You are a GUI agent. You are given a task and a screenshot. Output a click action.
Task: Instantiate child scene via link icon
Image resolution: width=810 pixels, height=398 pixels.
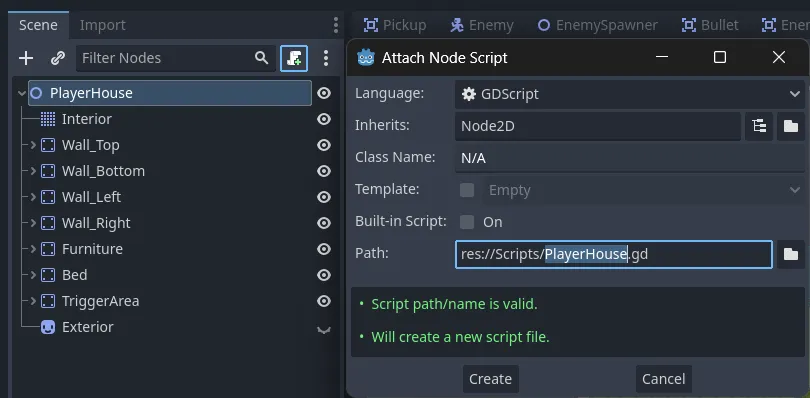pyautogui.click(x=58, y=58)
